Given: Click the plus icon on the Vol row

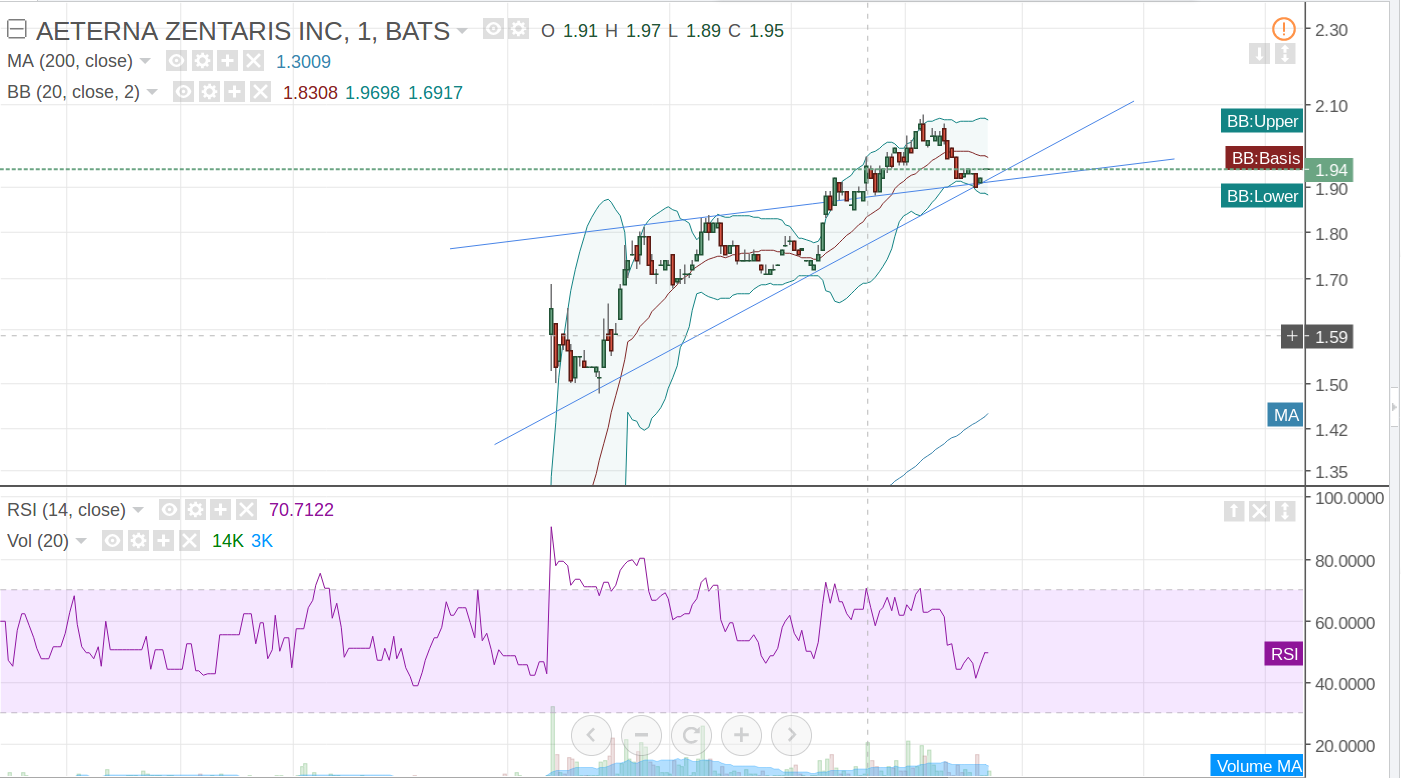Looking at the screenshot, I should coord(164,541).
